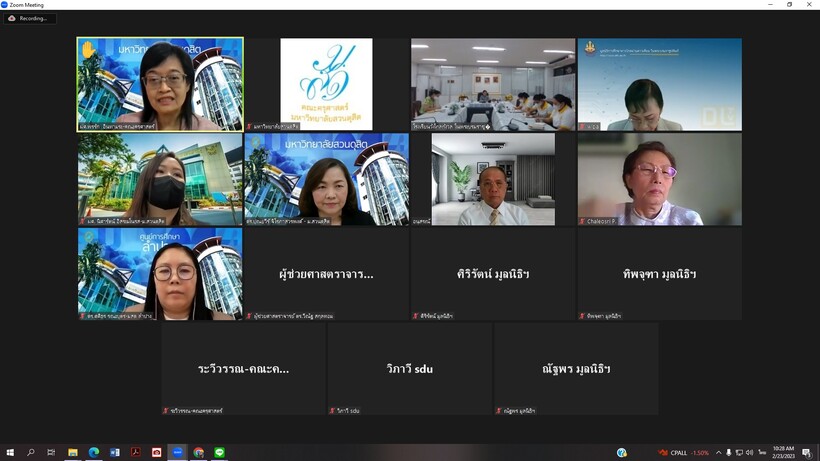Image resolution: width=820 pixels, height=461 pixels.
Task: Open the notification center icon
Action: tap(807, 453)
